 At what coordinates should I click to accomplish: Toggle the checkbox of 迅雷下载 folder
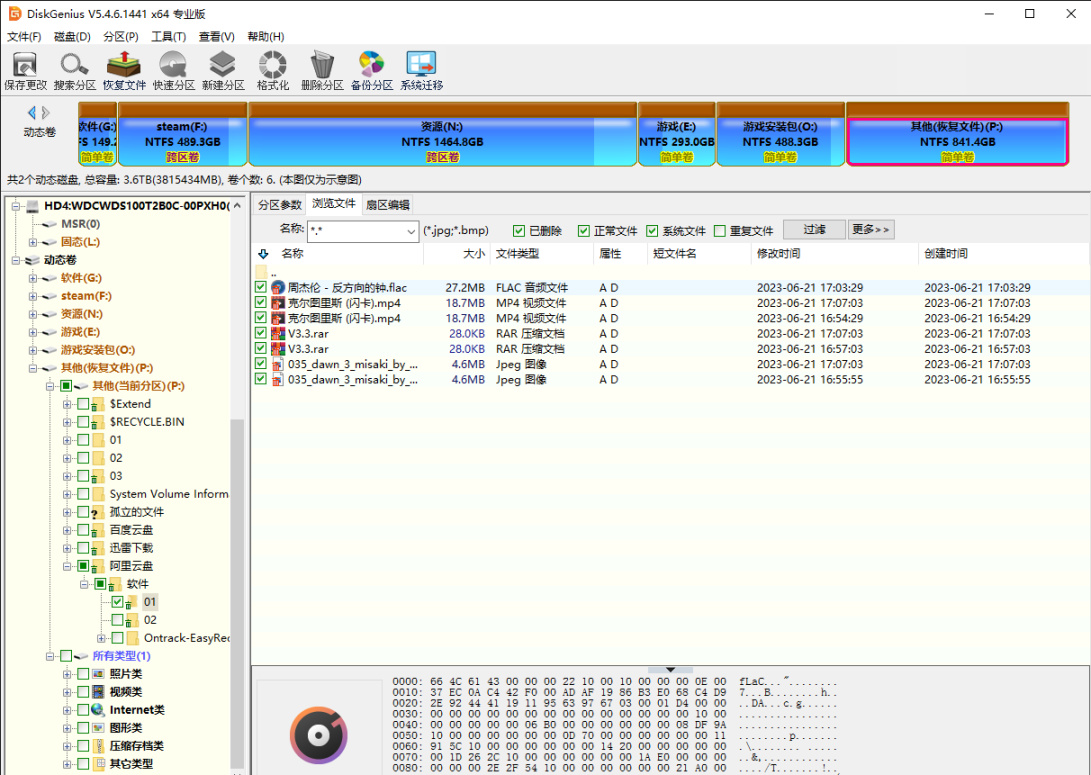83,548
